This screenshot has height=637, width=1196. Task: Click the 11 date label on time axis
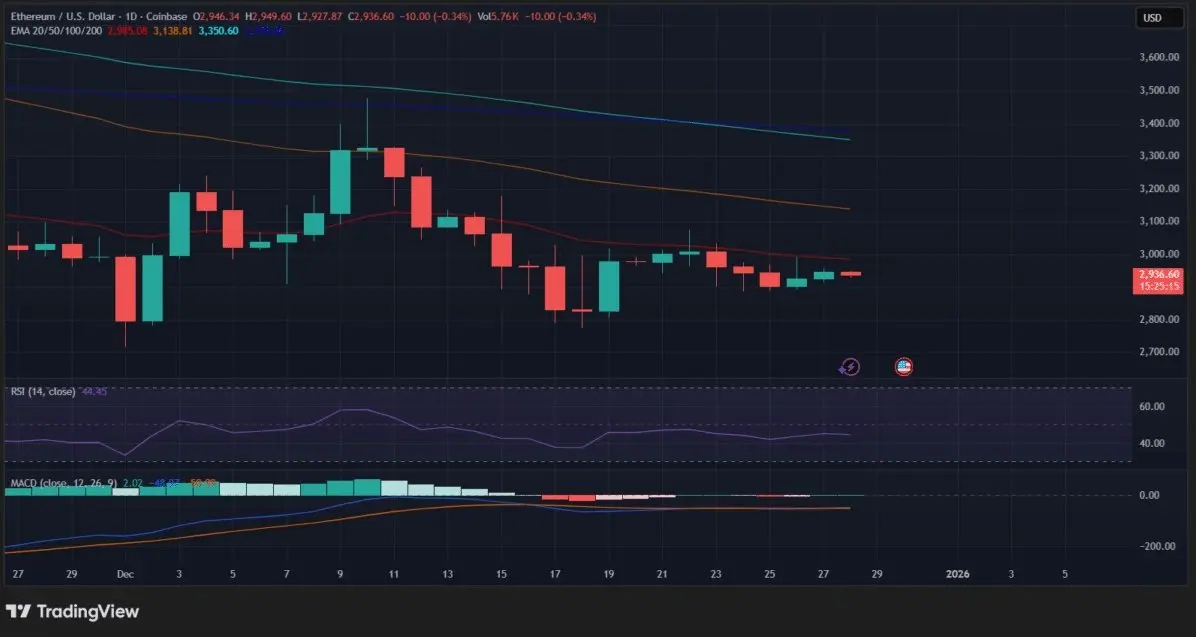(394, 574)
